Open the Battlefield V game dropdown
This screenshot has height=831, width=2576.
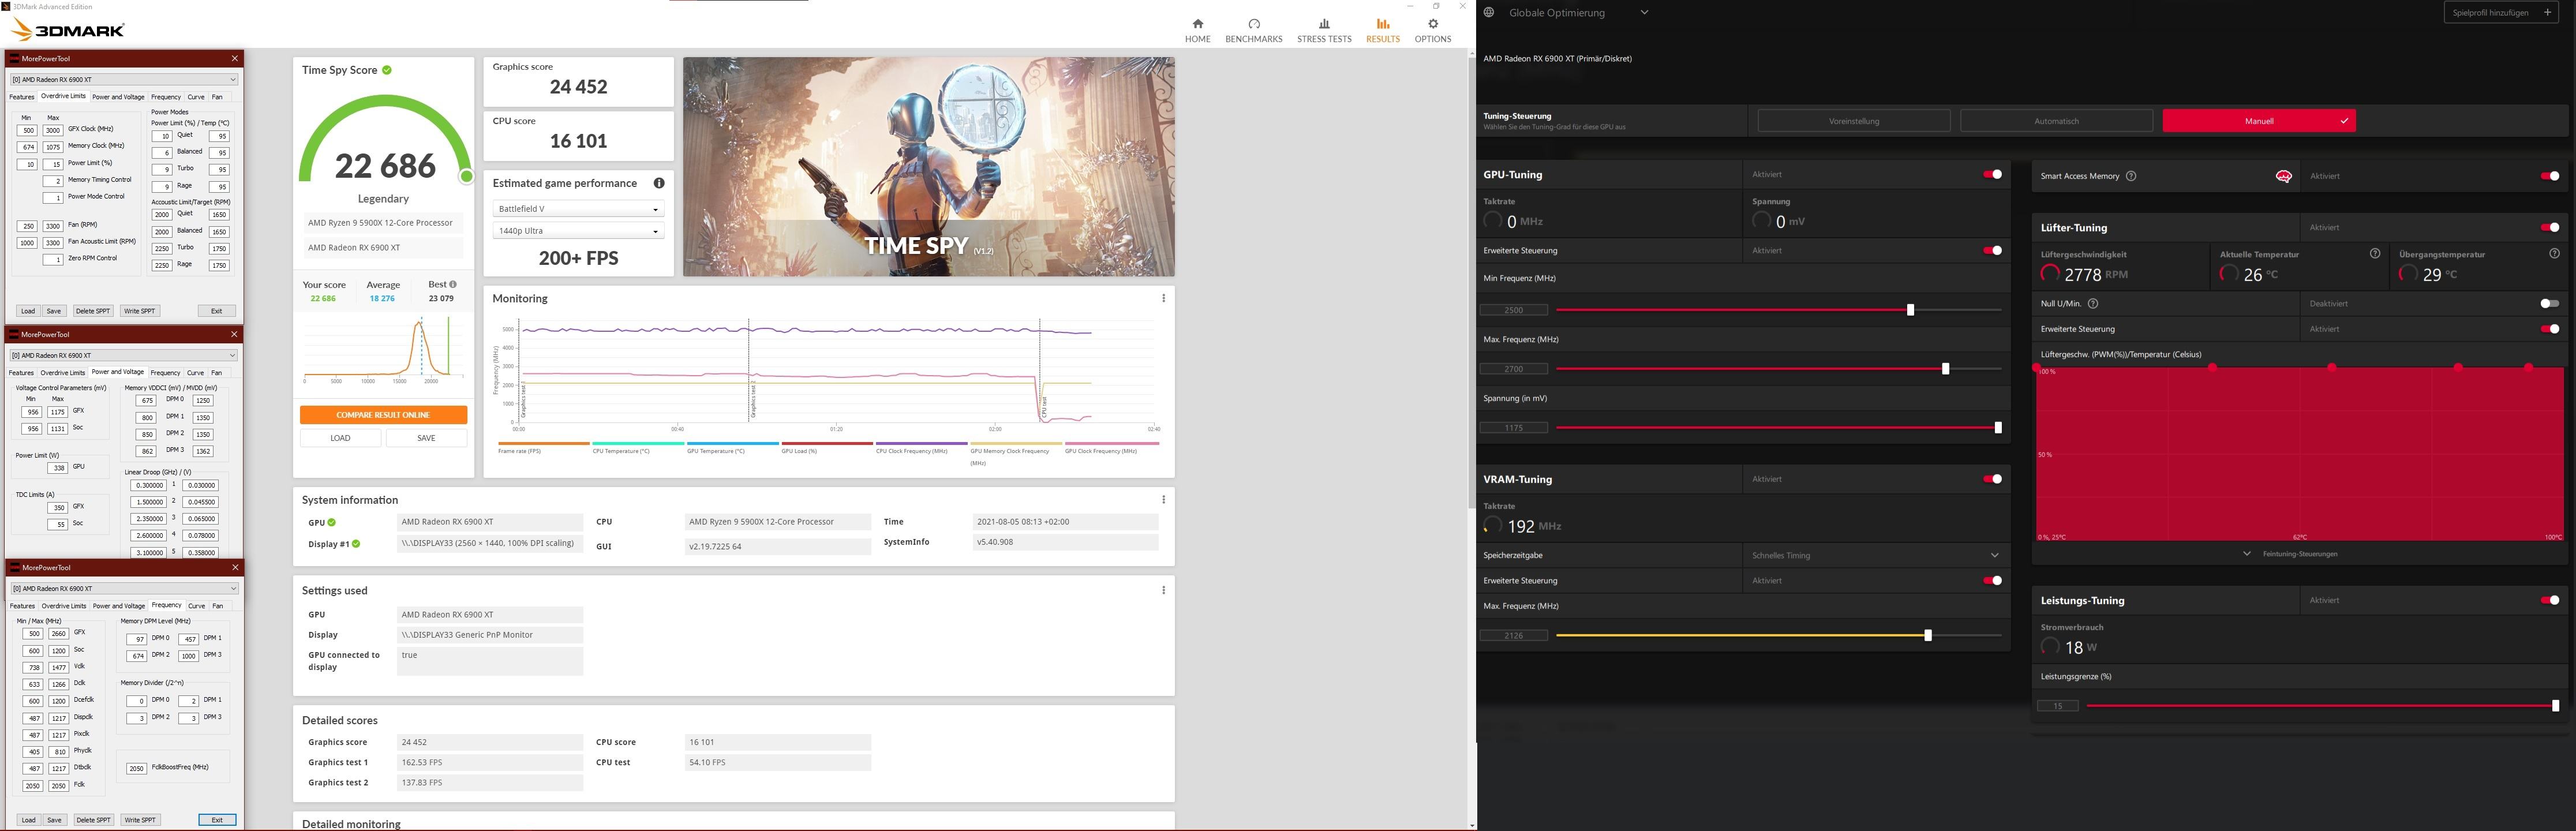(578, 209)
